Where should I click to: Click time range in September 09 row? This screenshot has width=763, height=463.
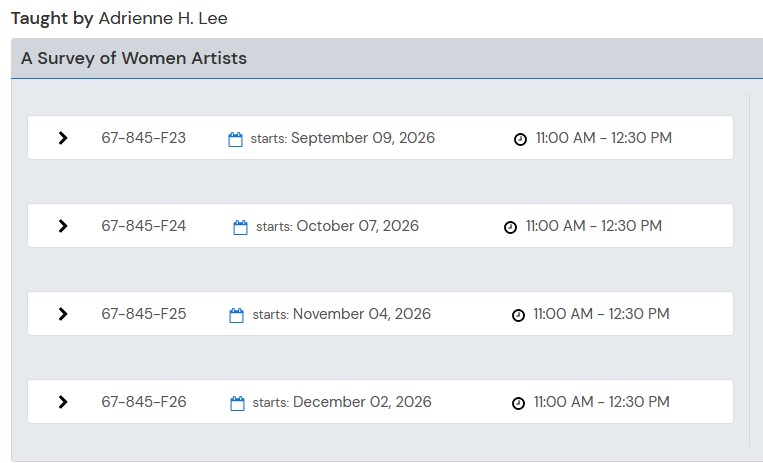pos(603,138)
